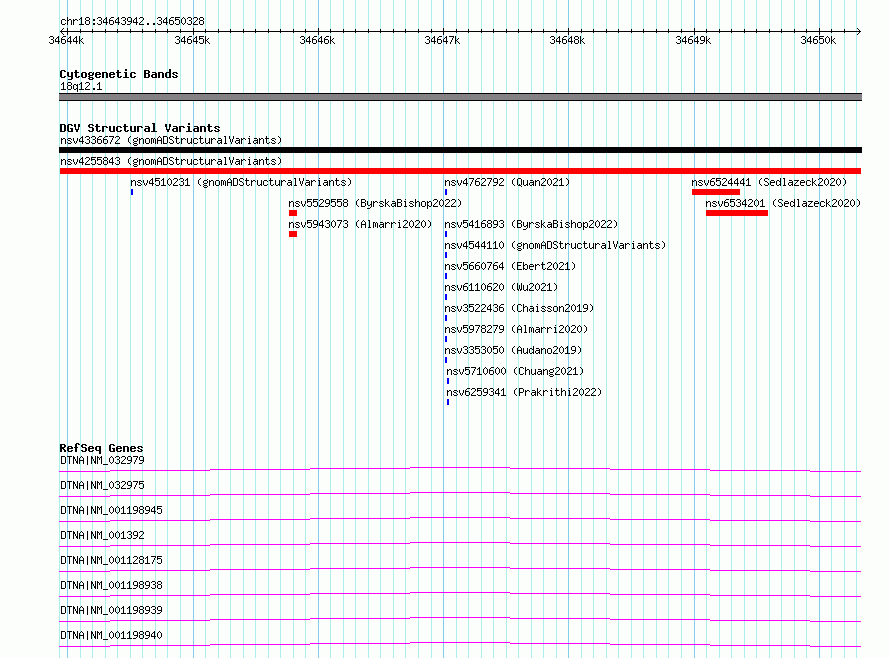
Task: Click the blue marker under nsv6259341
Action: pos(448,402)
